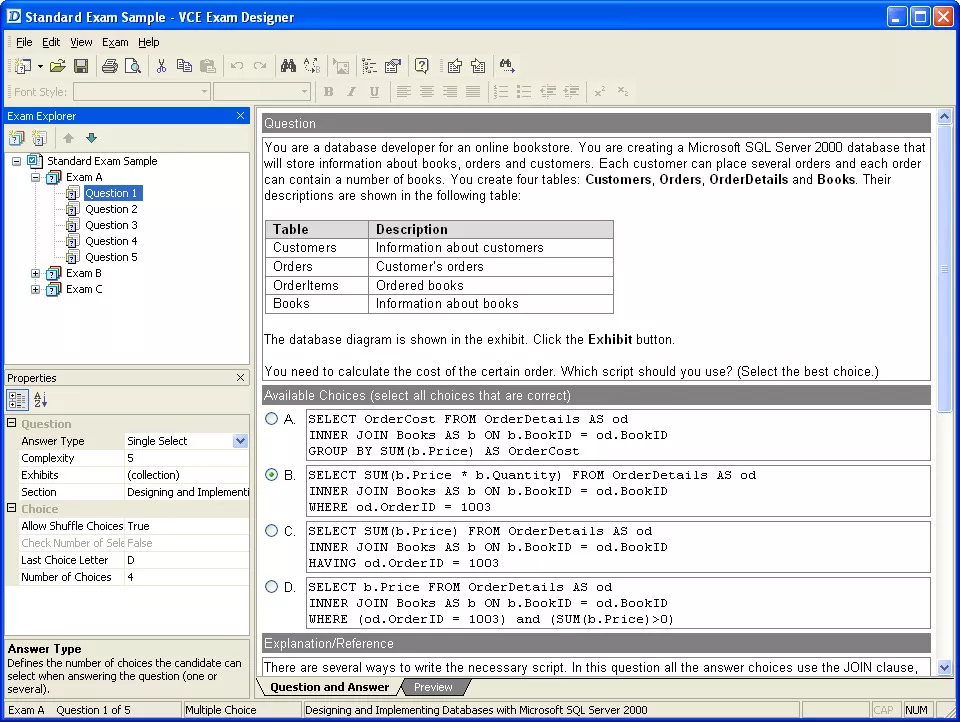Switch to the Preview tab
Image resolution: width=960 pixels, height=722 pixels.
pyautogui.click(x=434, y=687)
